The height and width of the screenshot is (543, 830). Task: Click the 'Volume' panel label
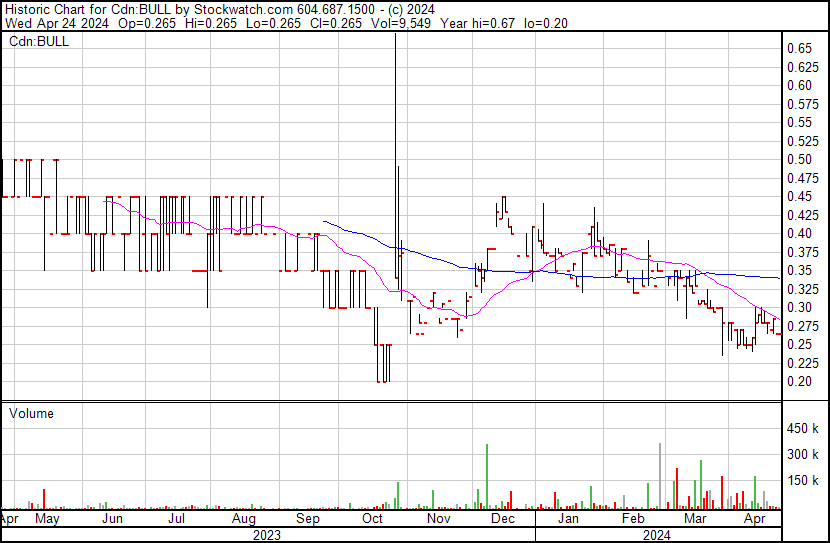pos(31,413)
